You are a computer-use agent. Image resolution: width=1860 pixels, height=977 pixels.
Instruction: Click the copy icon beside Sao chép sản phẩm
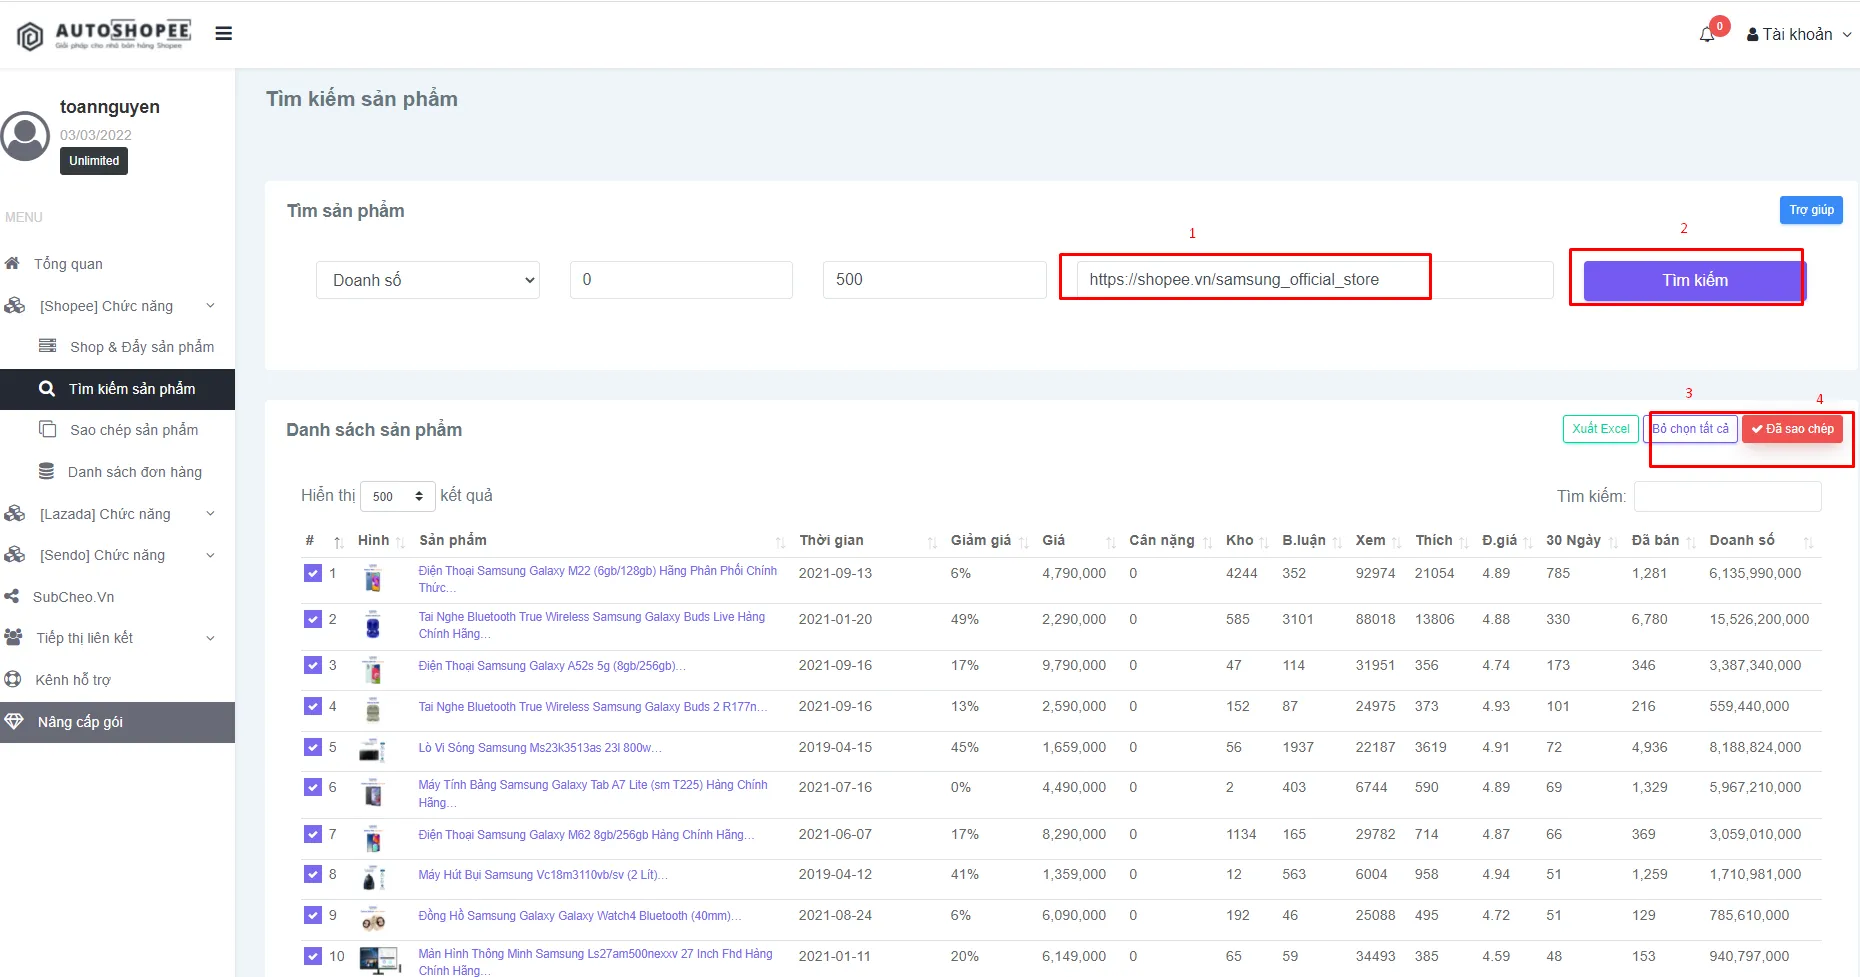pyautogui.click(x=47, y=429)
